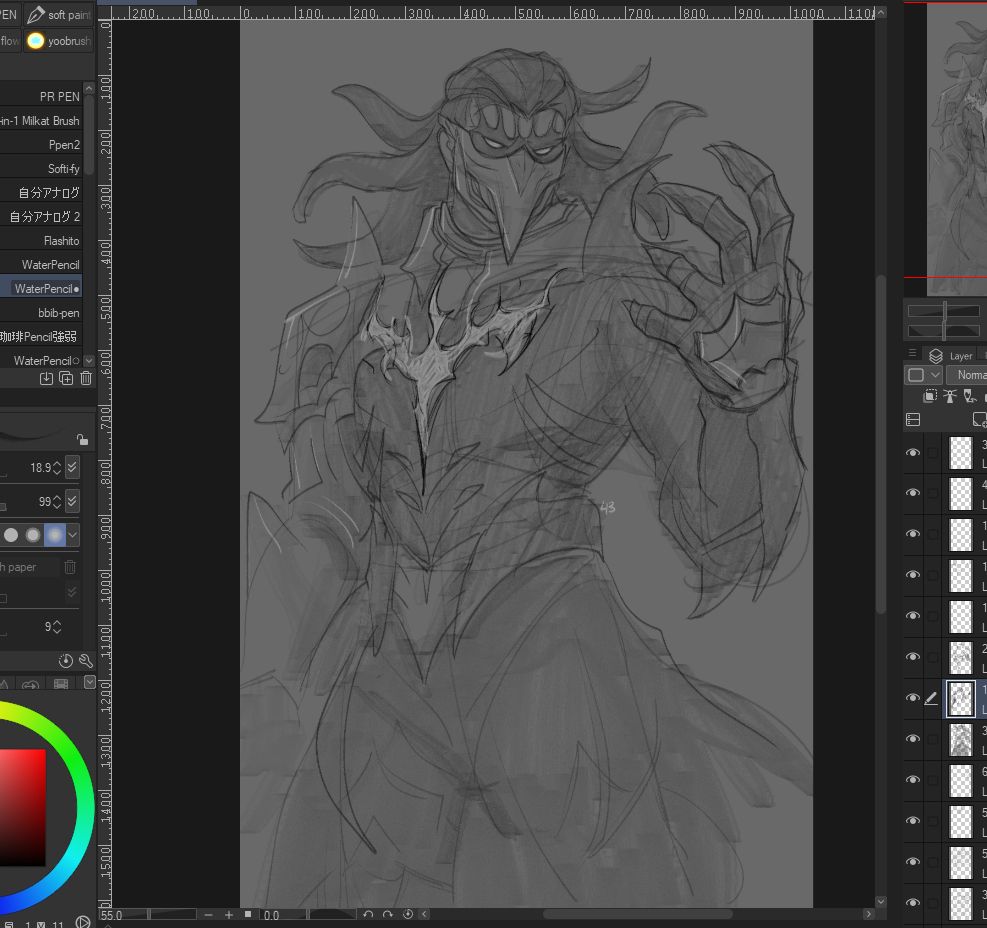Set as reference layer lighthouse icon

(x=950, y=396)
